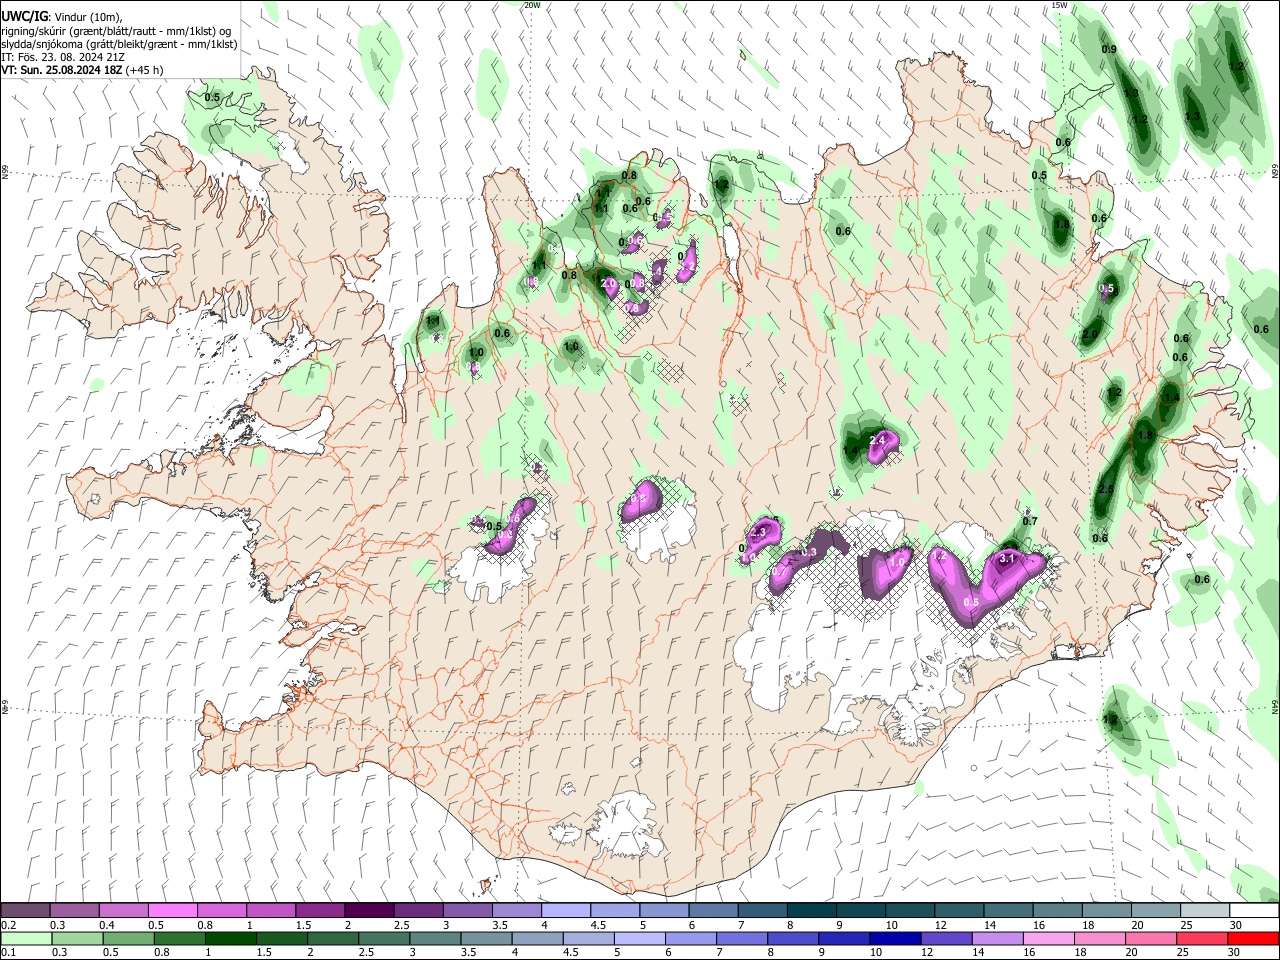Viewport: 1280px width, 960px height.
Task: Click the init time 'IT: Fös. 23. 08. 2024 21Z'
Action: click(x=62, y=57)
